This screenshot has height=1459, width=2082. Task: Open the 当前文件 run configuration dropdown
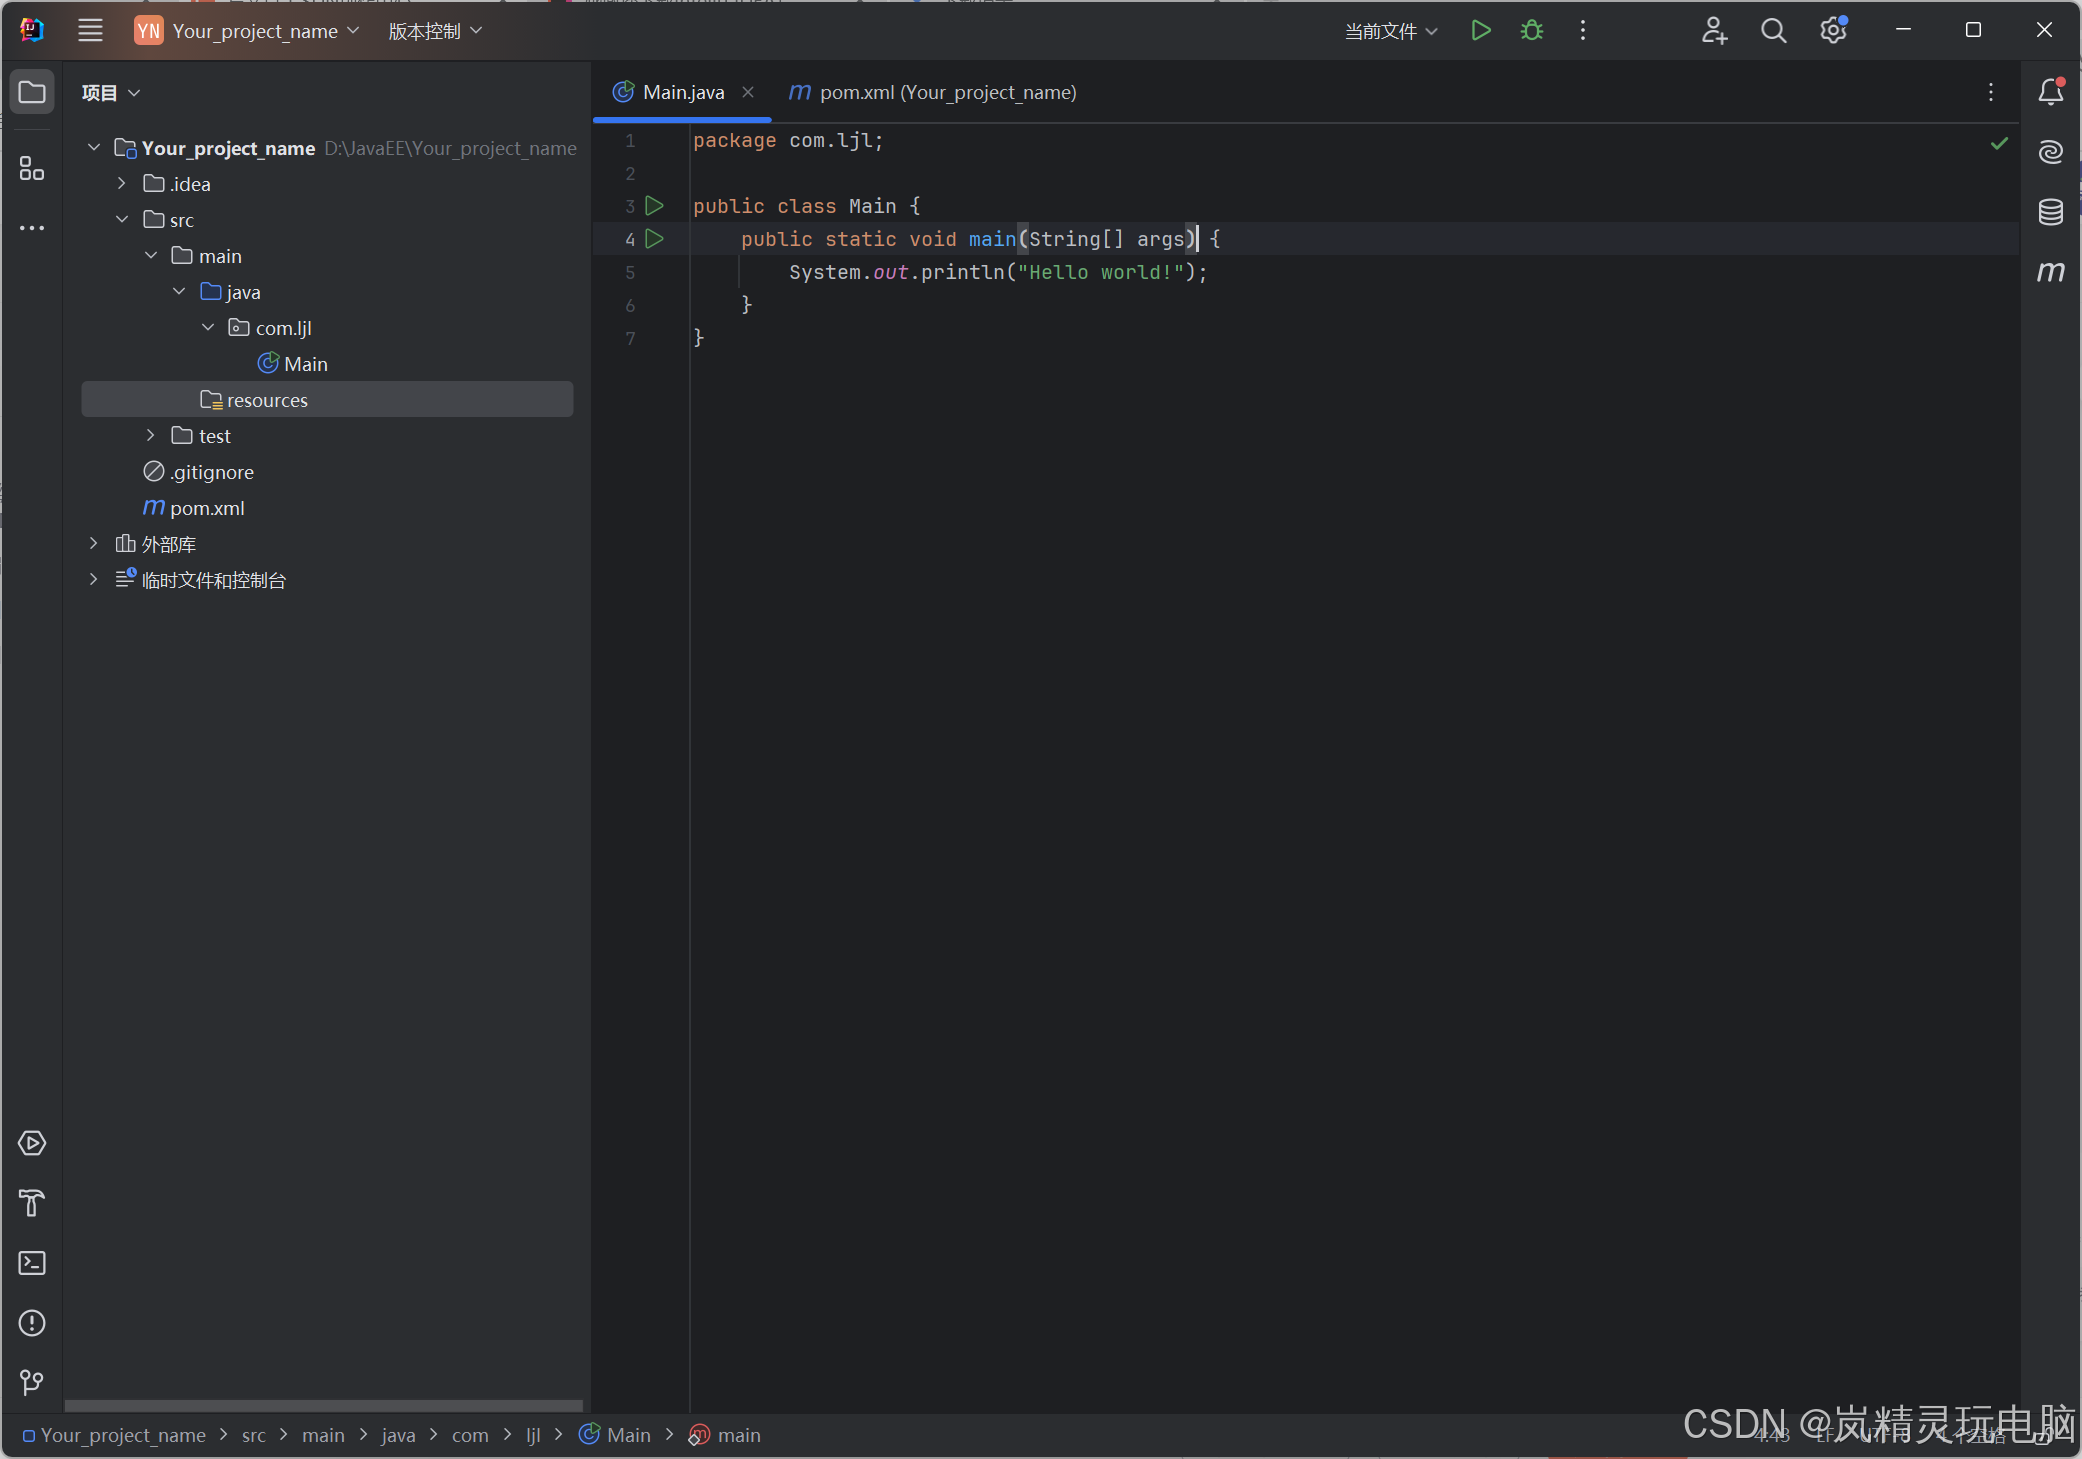1391,31
